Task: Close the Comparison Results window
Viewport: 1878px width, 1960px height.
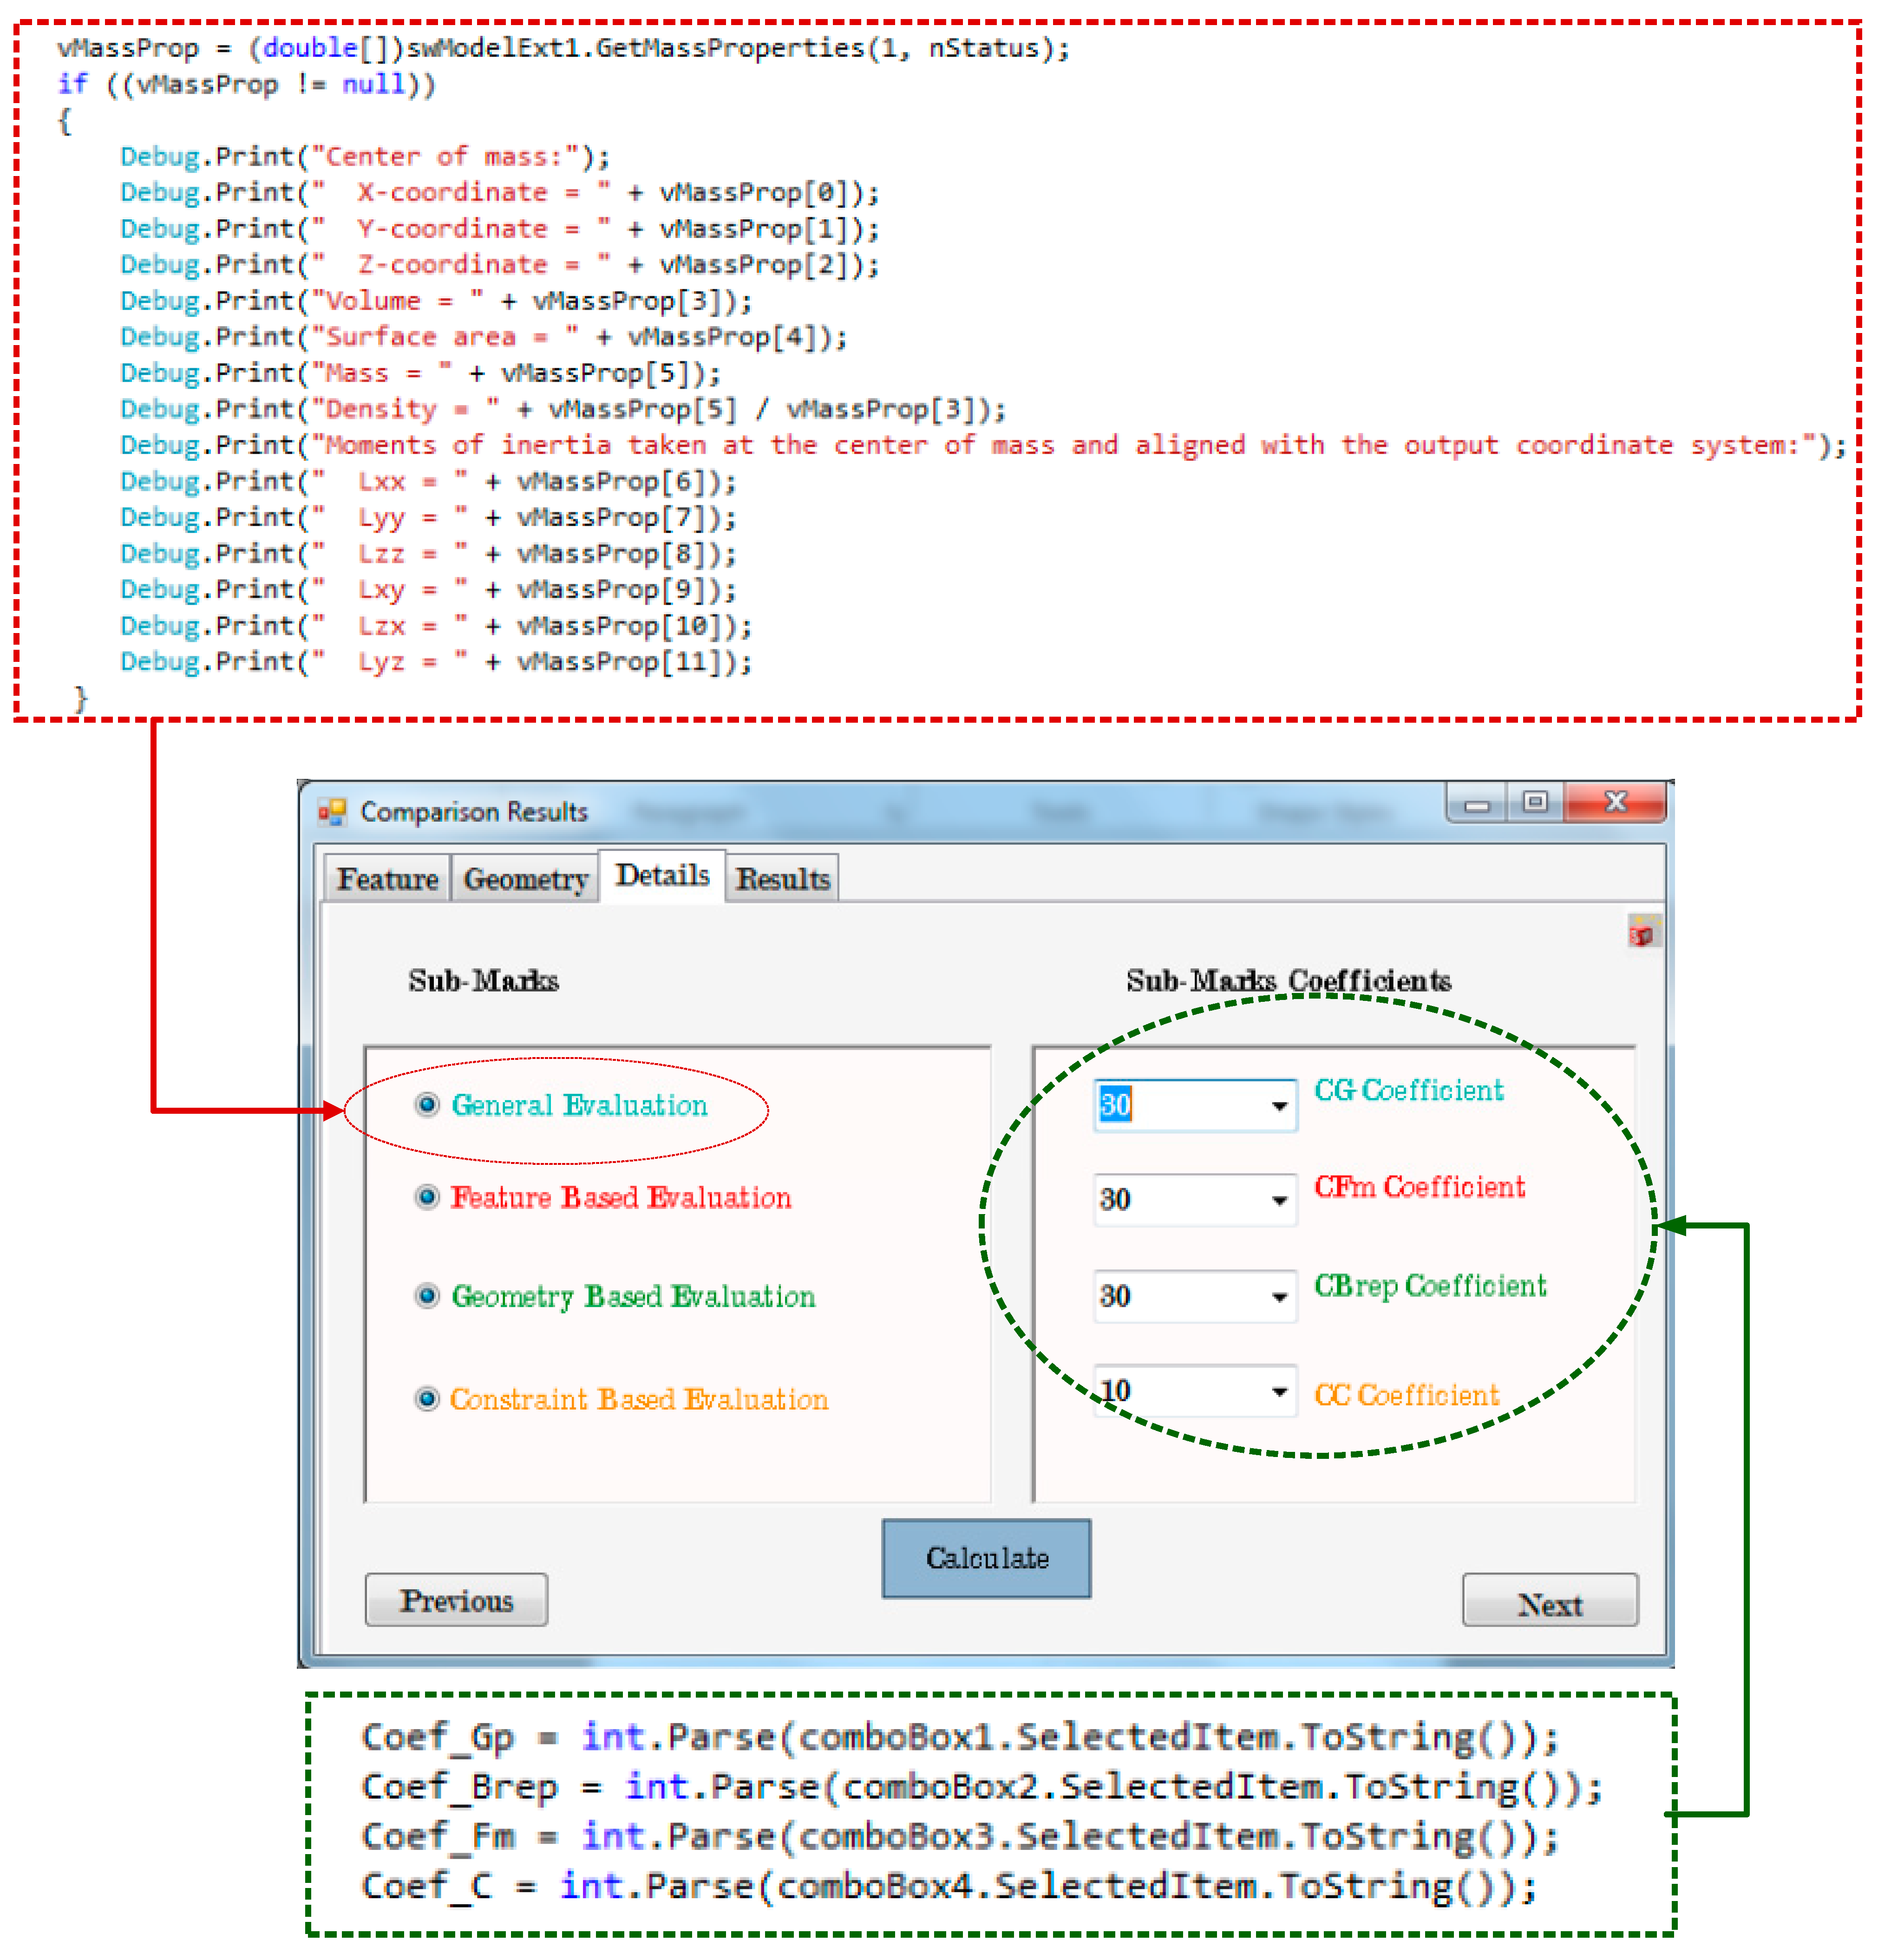Action: pos(1615,802)
